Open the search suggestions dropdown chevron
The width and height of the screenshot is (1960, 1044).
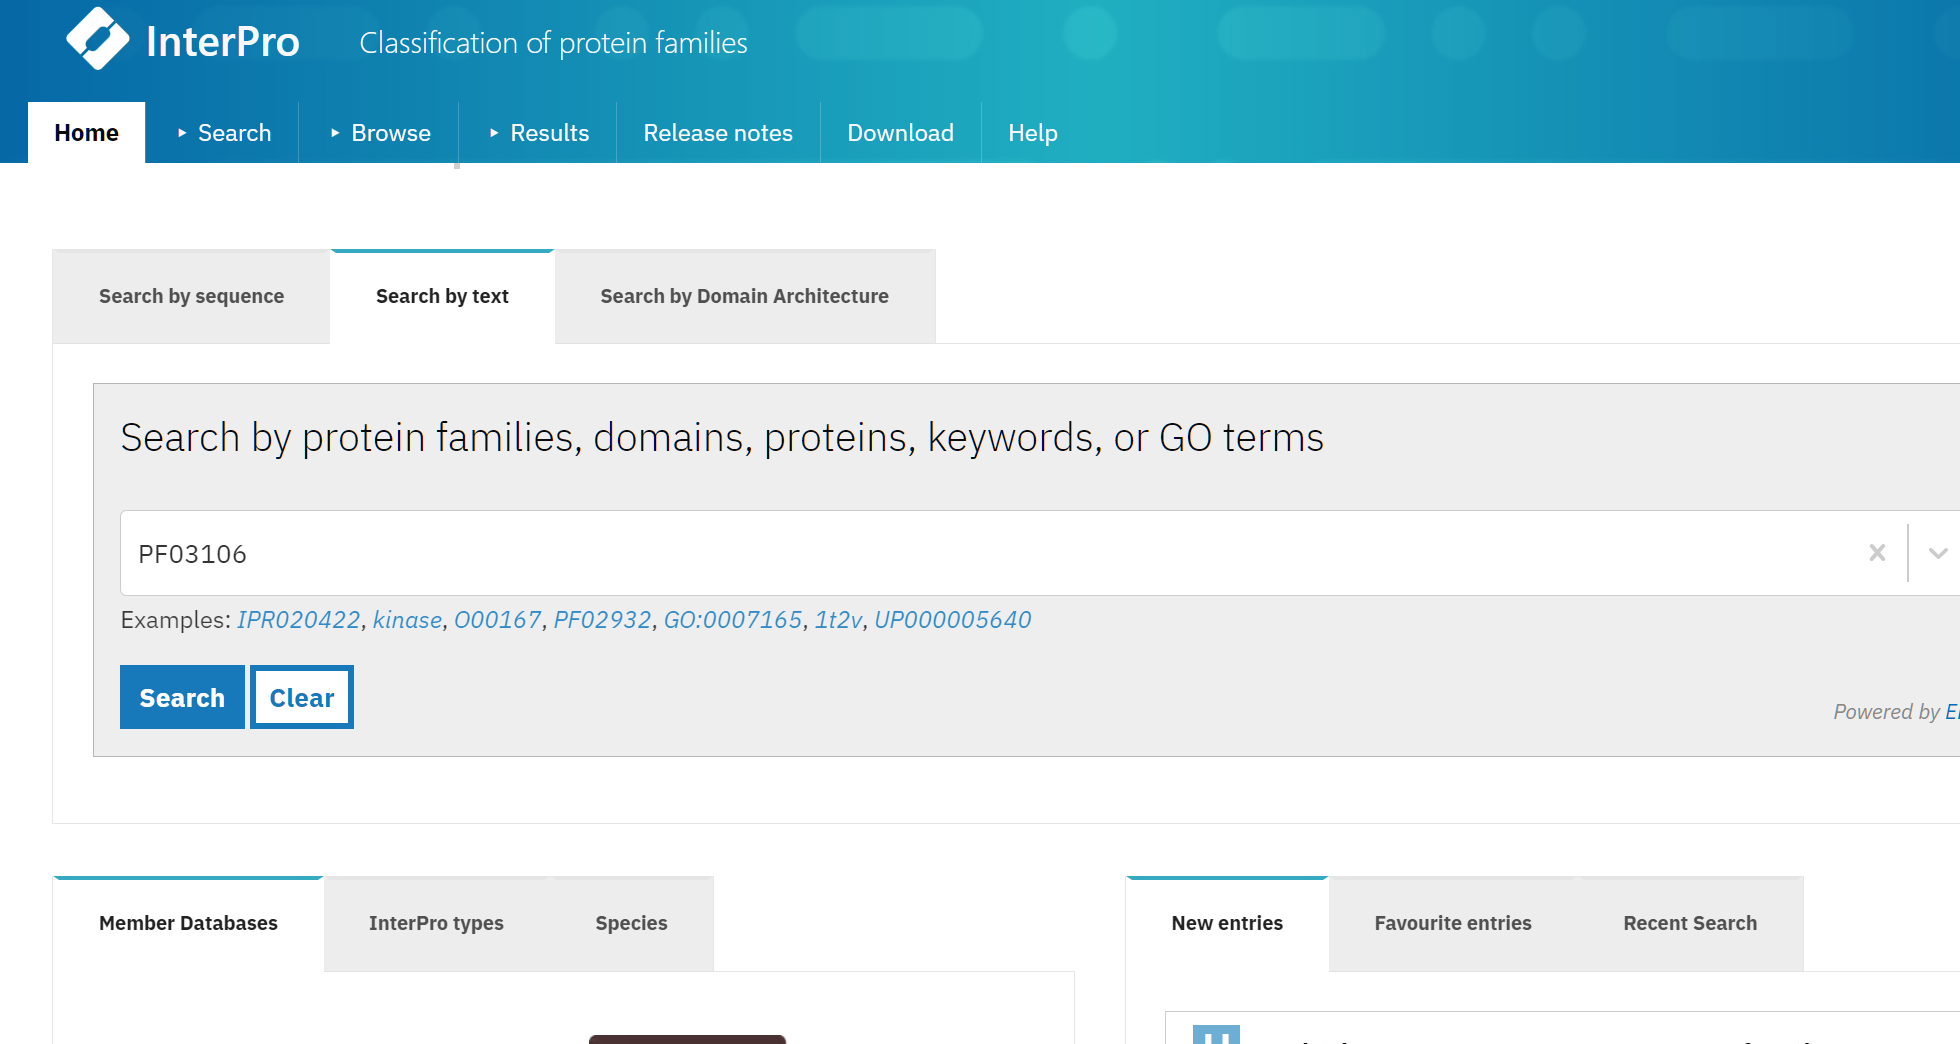click(1937, 553)
